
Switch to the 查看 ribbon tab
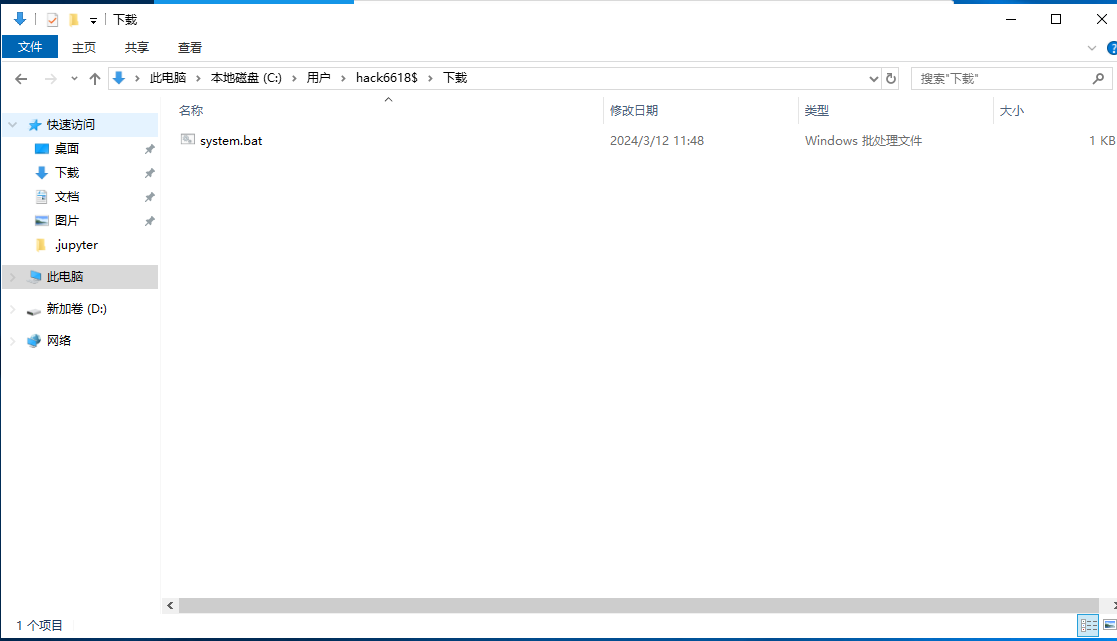(190, 47)
